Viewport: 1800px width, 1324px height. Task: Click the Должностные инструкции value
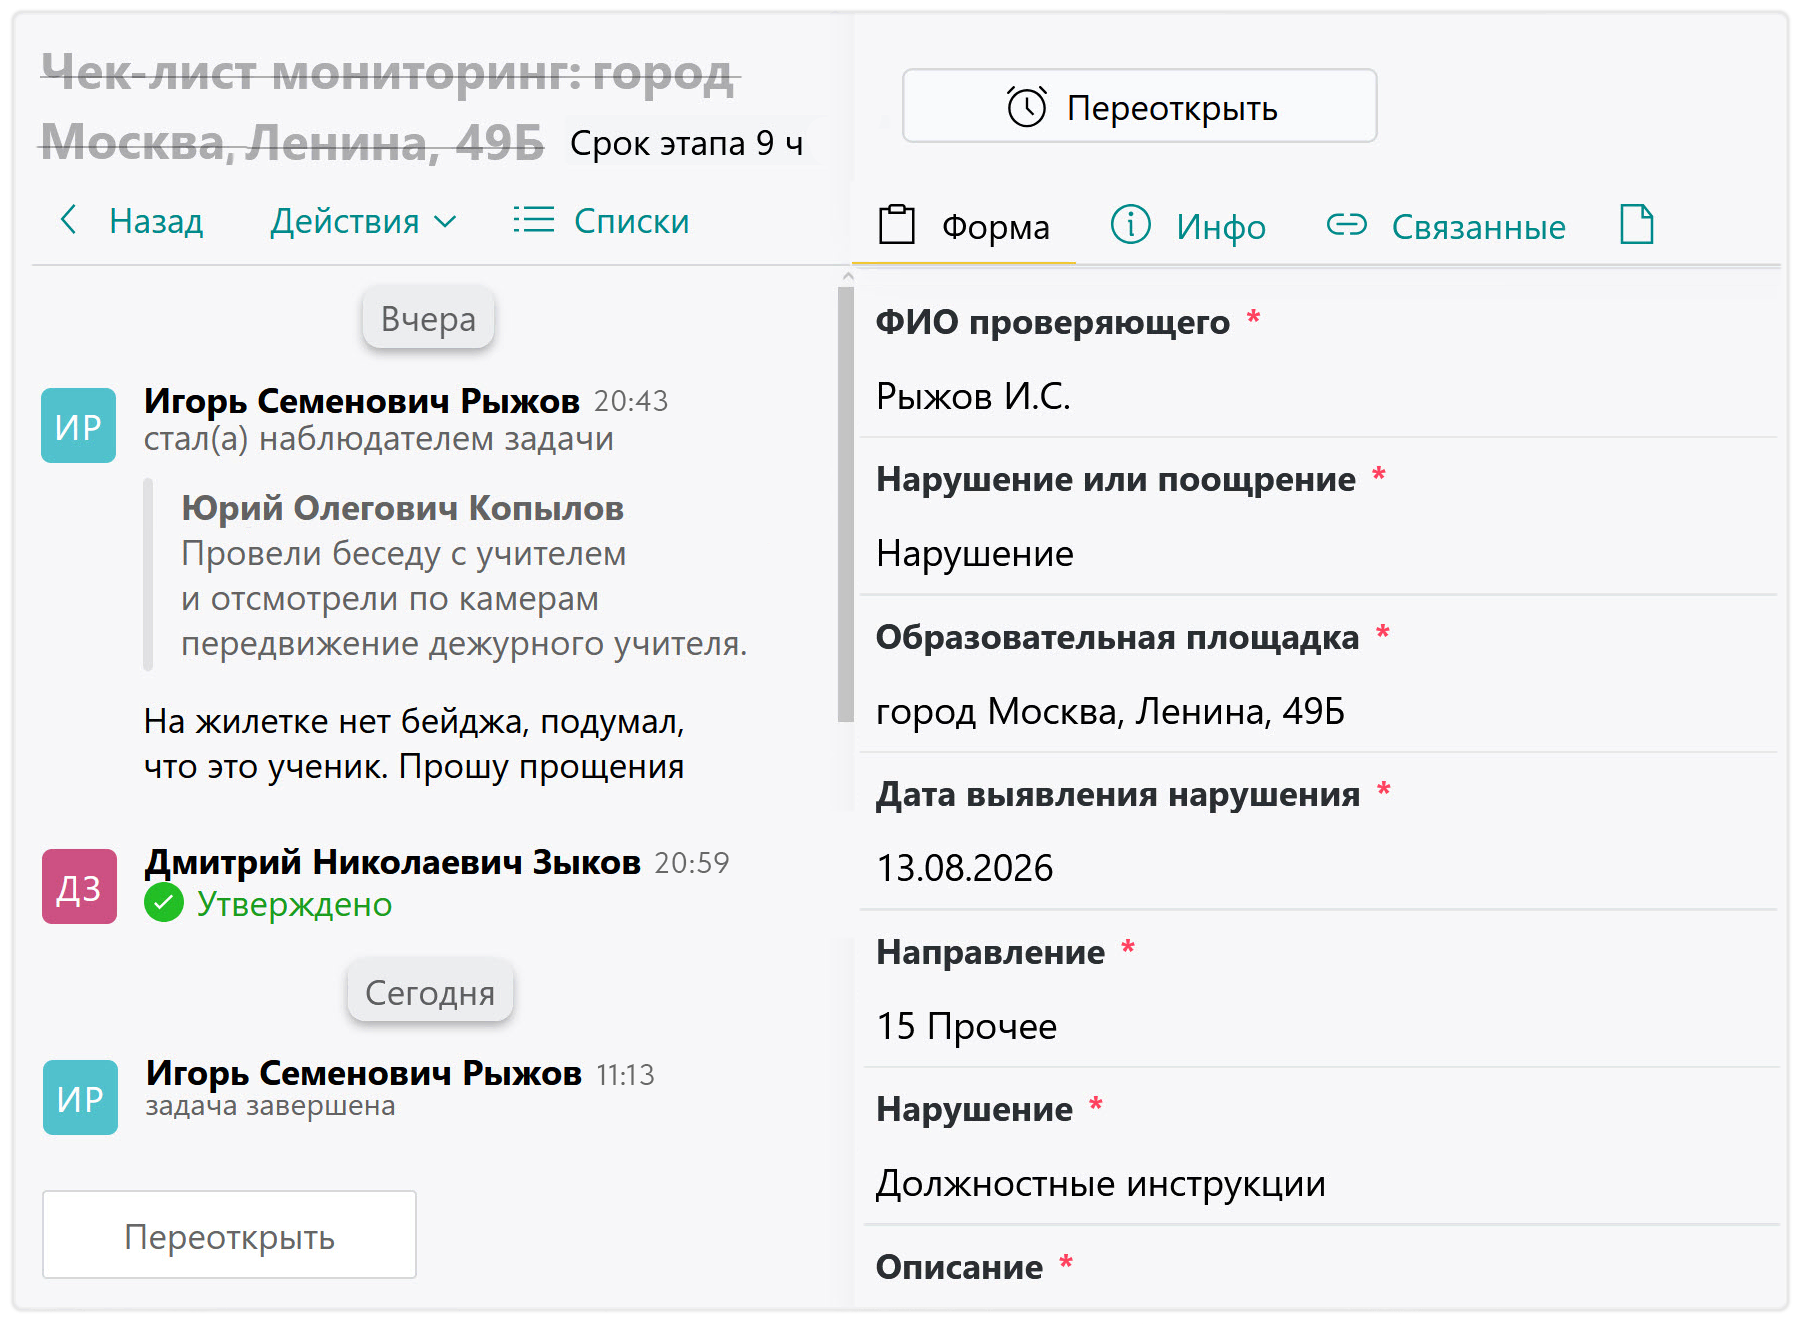(1100, 1183)
